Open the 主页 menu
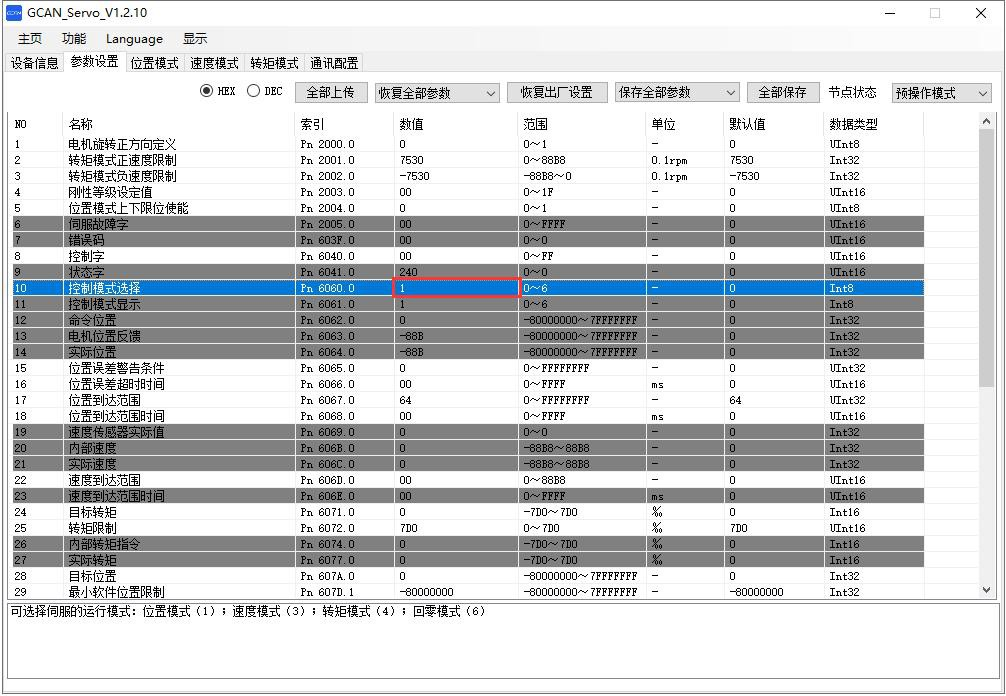The height and width of the screenshot is (696, 1006). coord(30,39)
